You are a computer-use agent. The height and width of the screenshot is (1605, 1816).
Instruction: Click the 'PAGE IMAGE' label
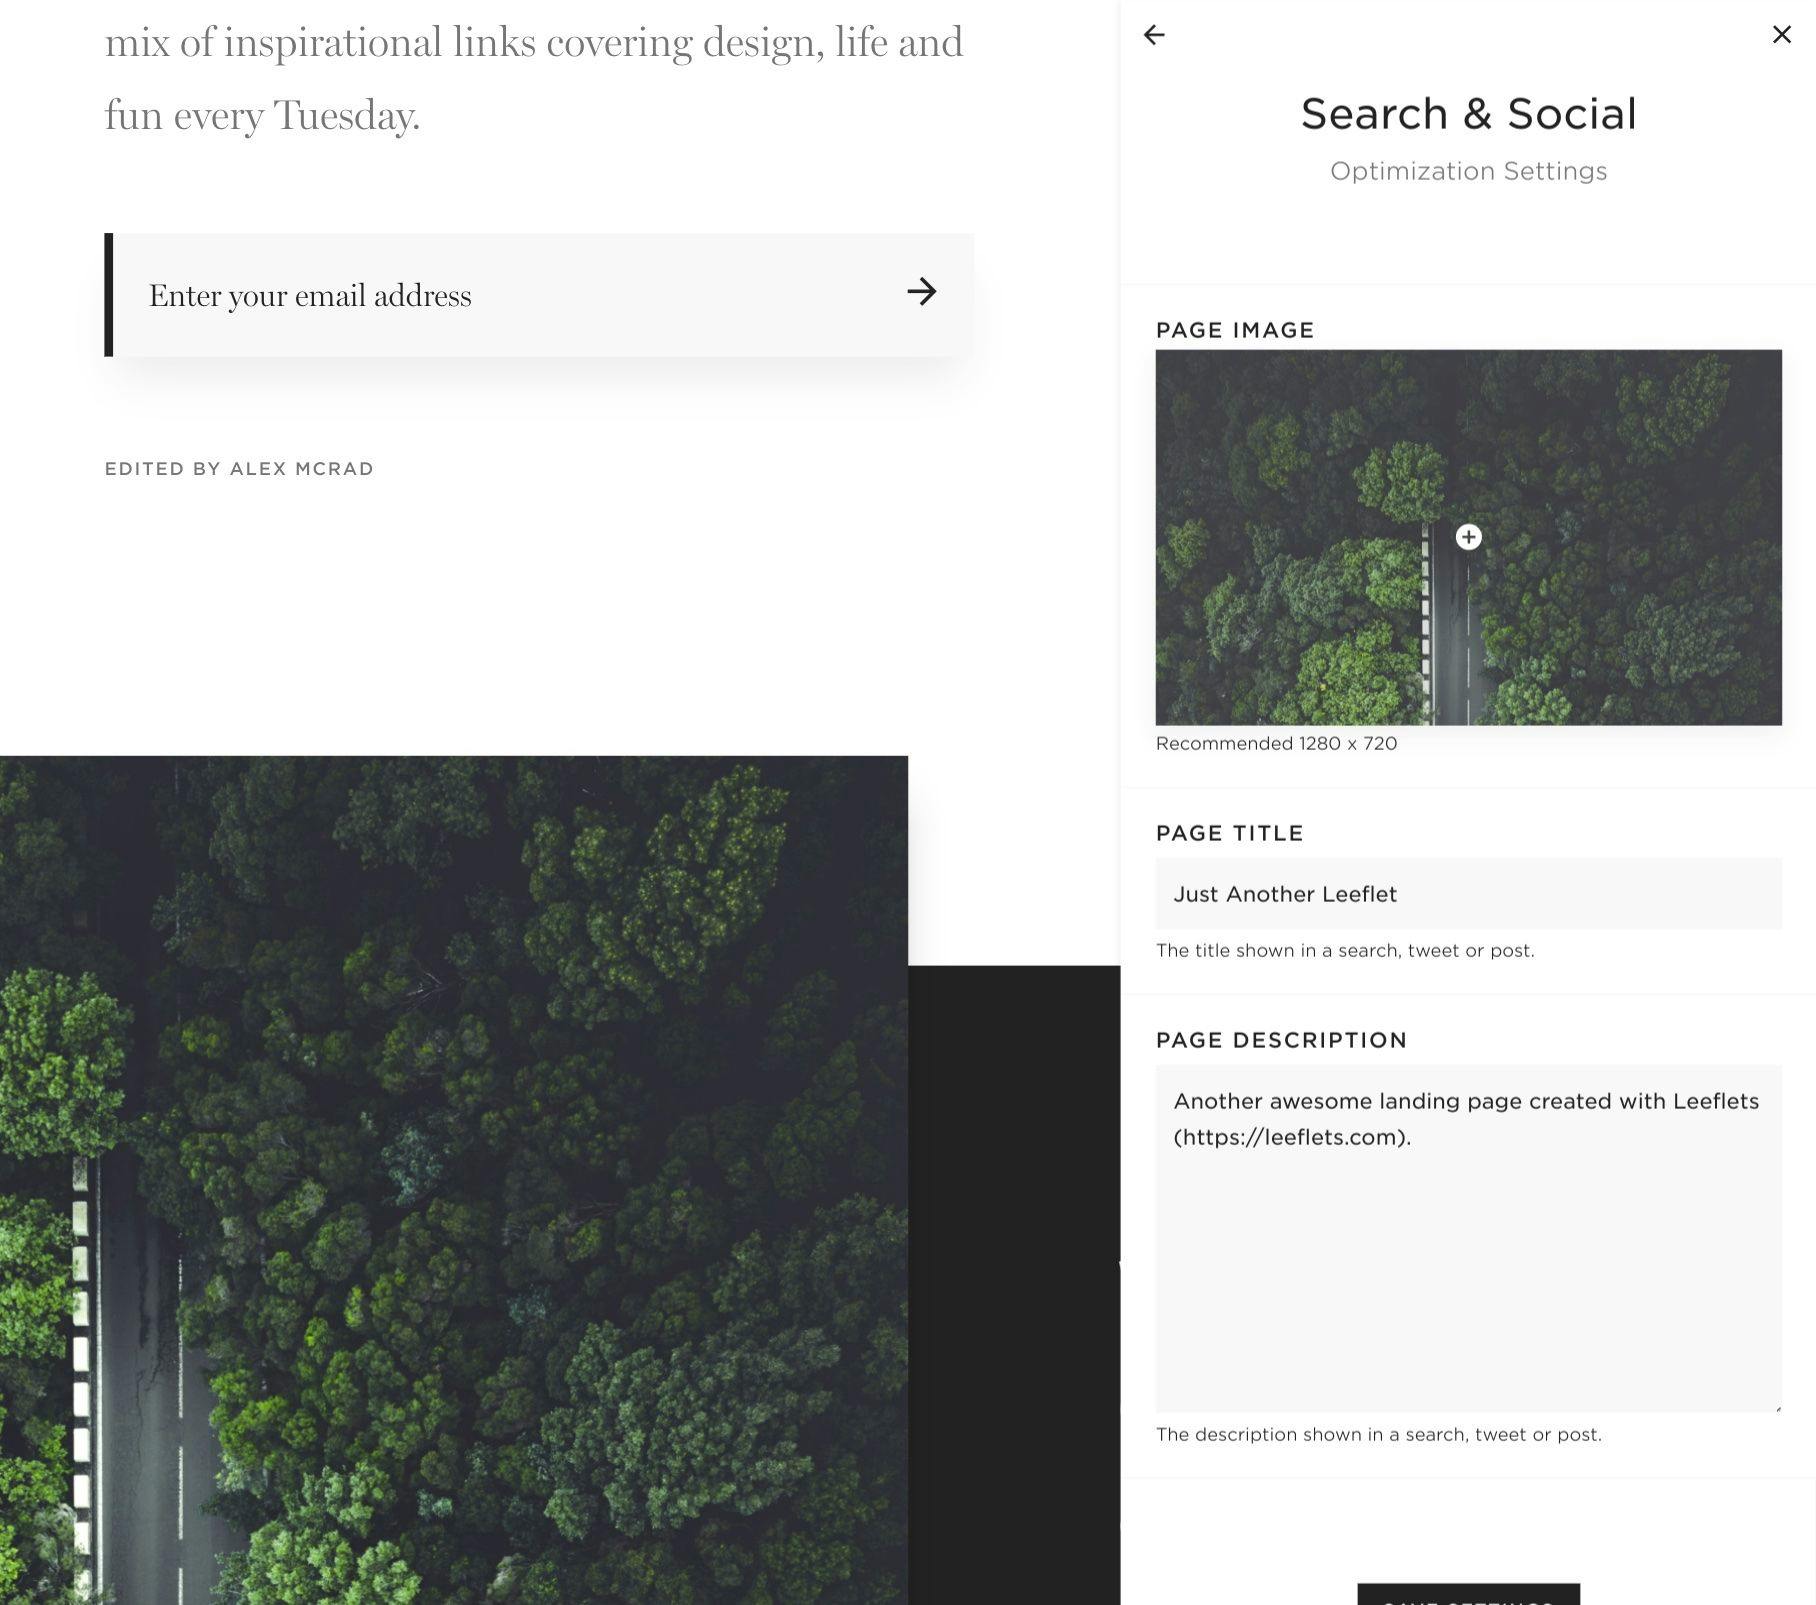pyautogui.click(x=1235, y=330)
